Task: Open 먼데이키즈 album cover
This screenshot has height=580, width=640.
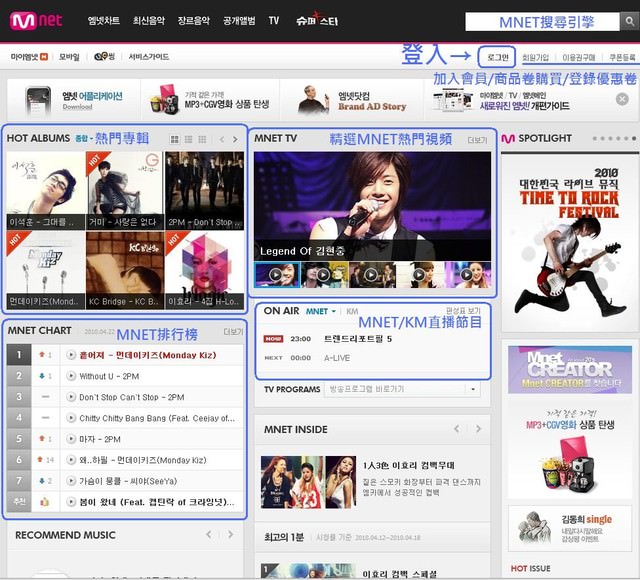Action: [x=46, y=270]
